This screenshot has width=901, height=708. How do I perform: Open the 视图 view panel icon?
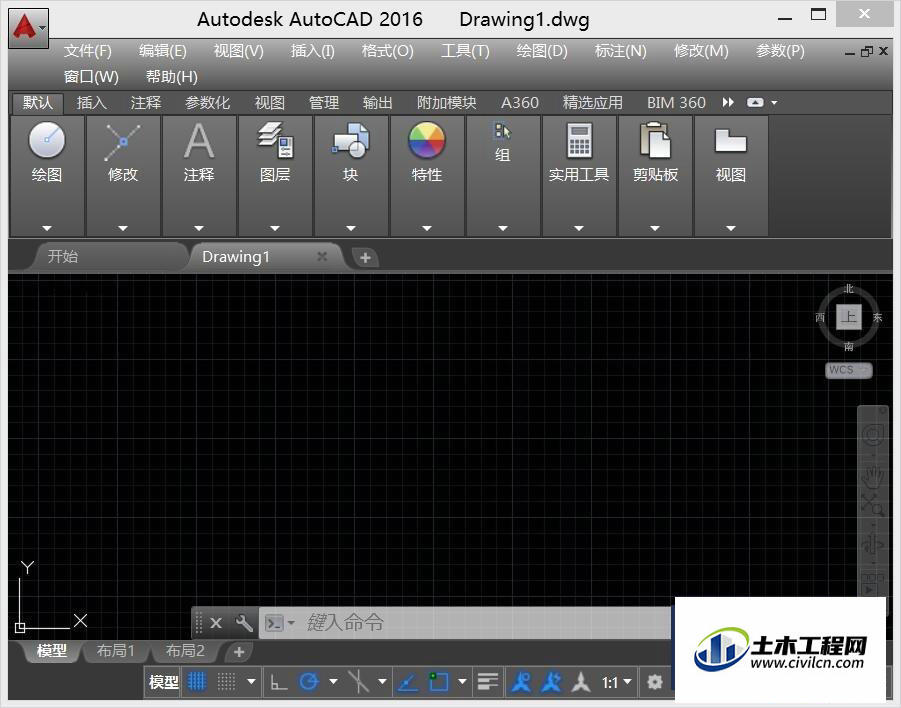click(730, 141)
